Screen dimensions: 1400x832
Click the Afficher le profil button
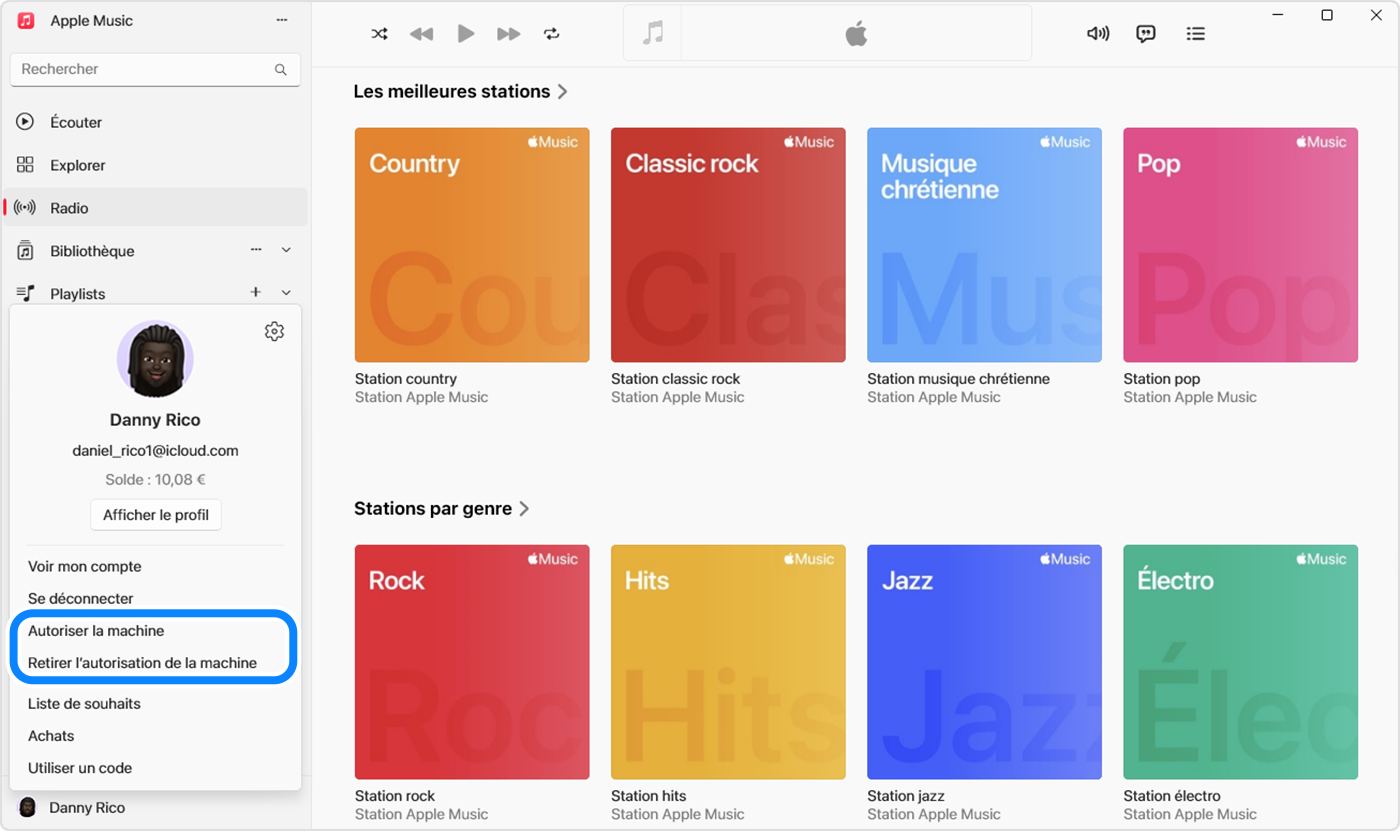[x=155, y=515]
